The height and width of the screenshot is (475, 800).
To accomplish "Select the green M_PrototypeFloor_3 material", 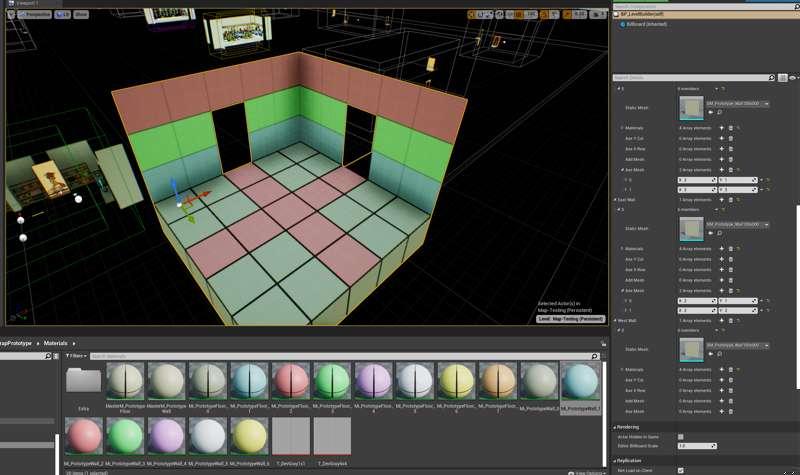I will [x=332, y=381].
